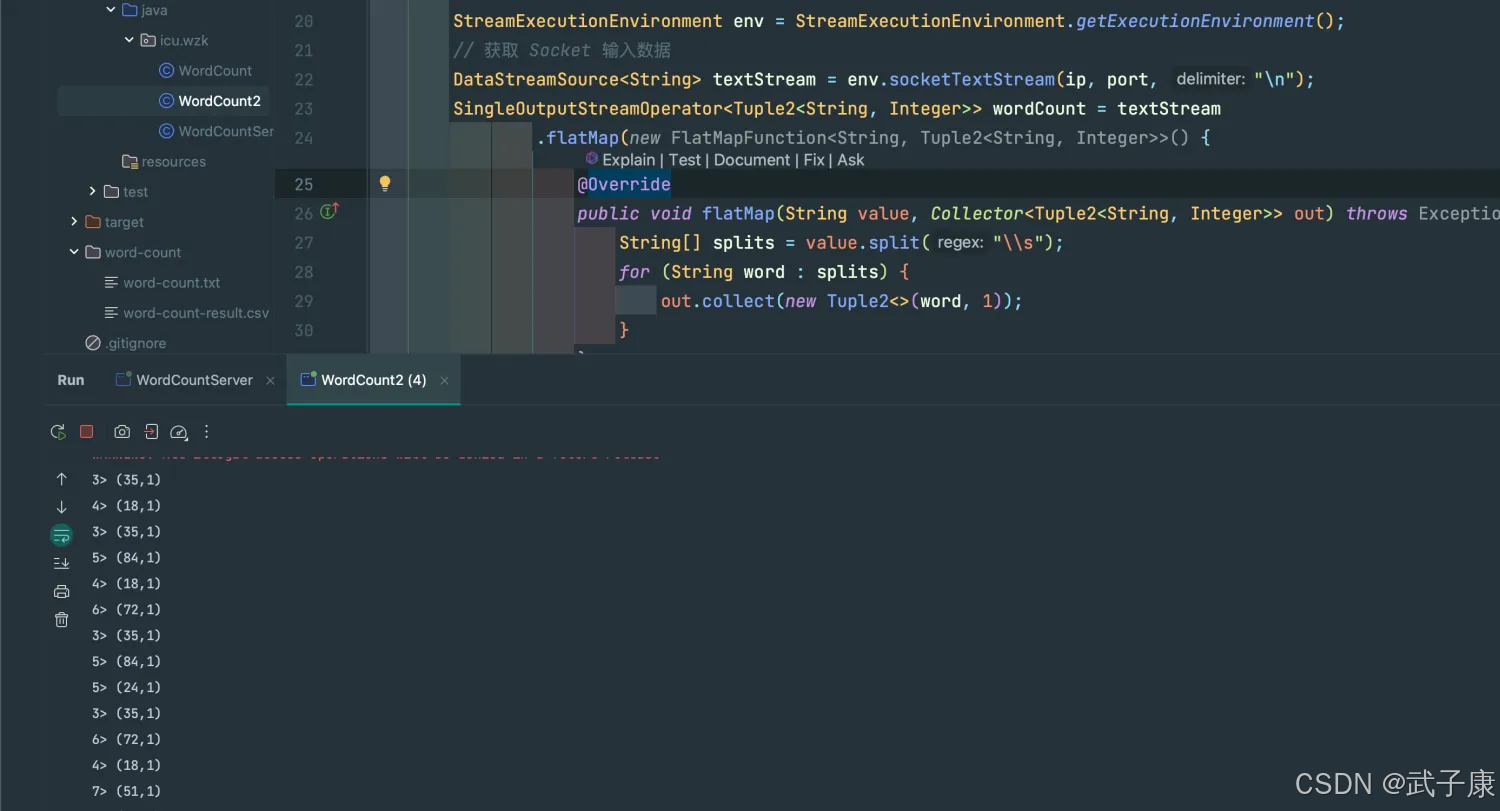Open word-count.txt file

point(162,283)
